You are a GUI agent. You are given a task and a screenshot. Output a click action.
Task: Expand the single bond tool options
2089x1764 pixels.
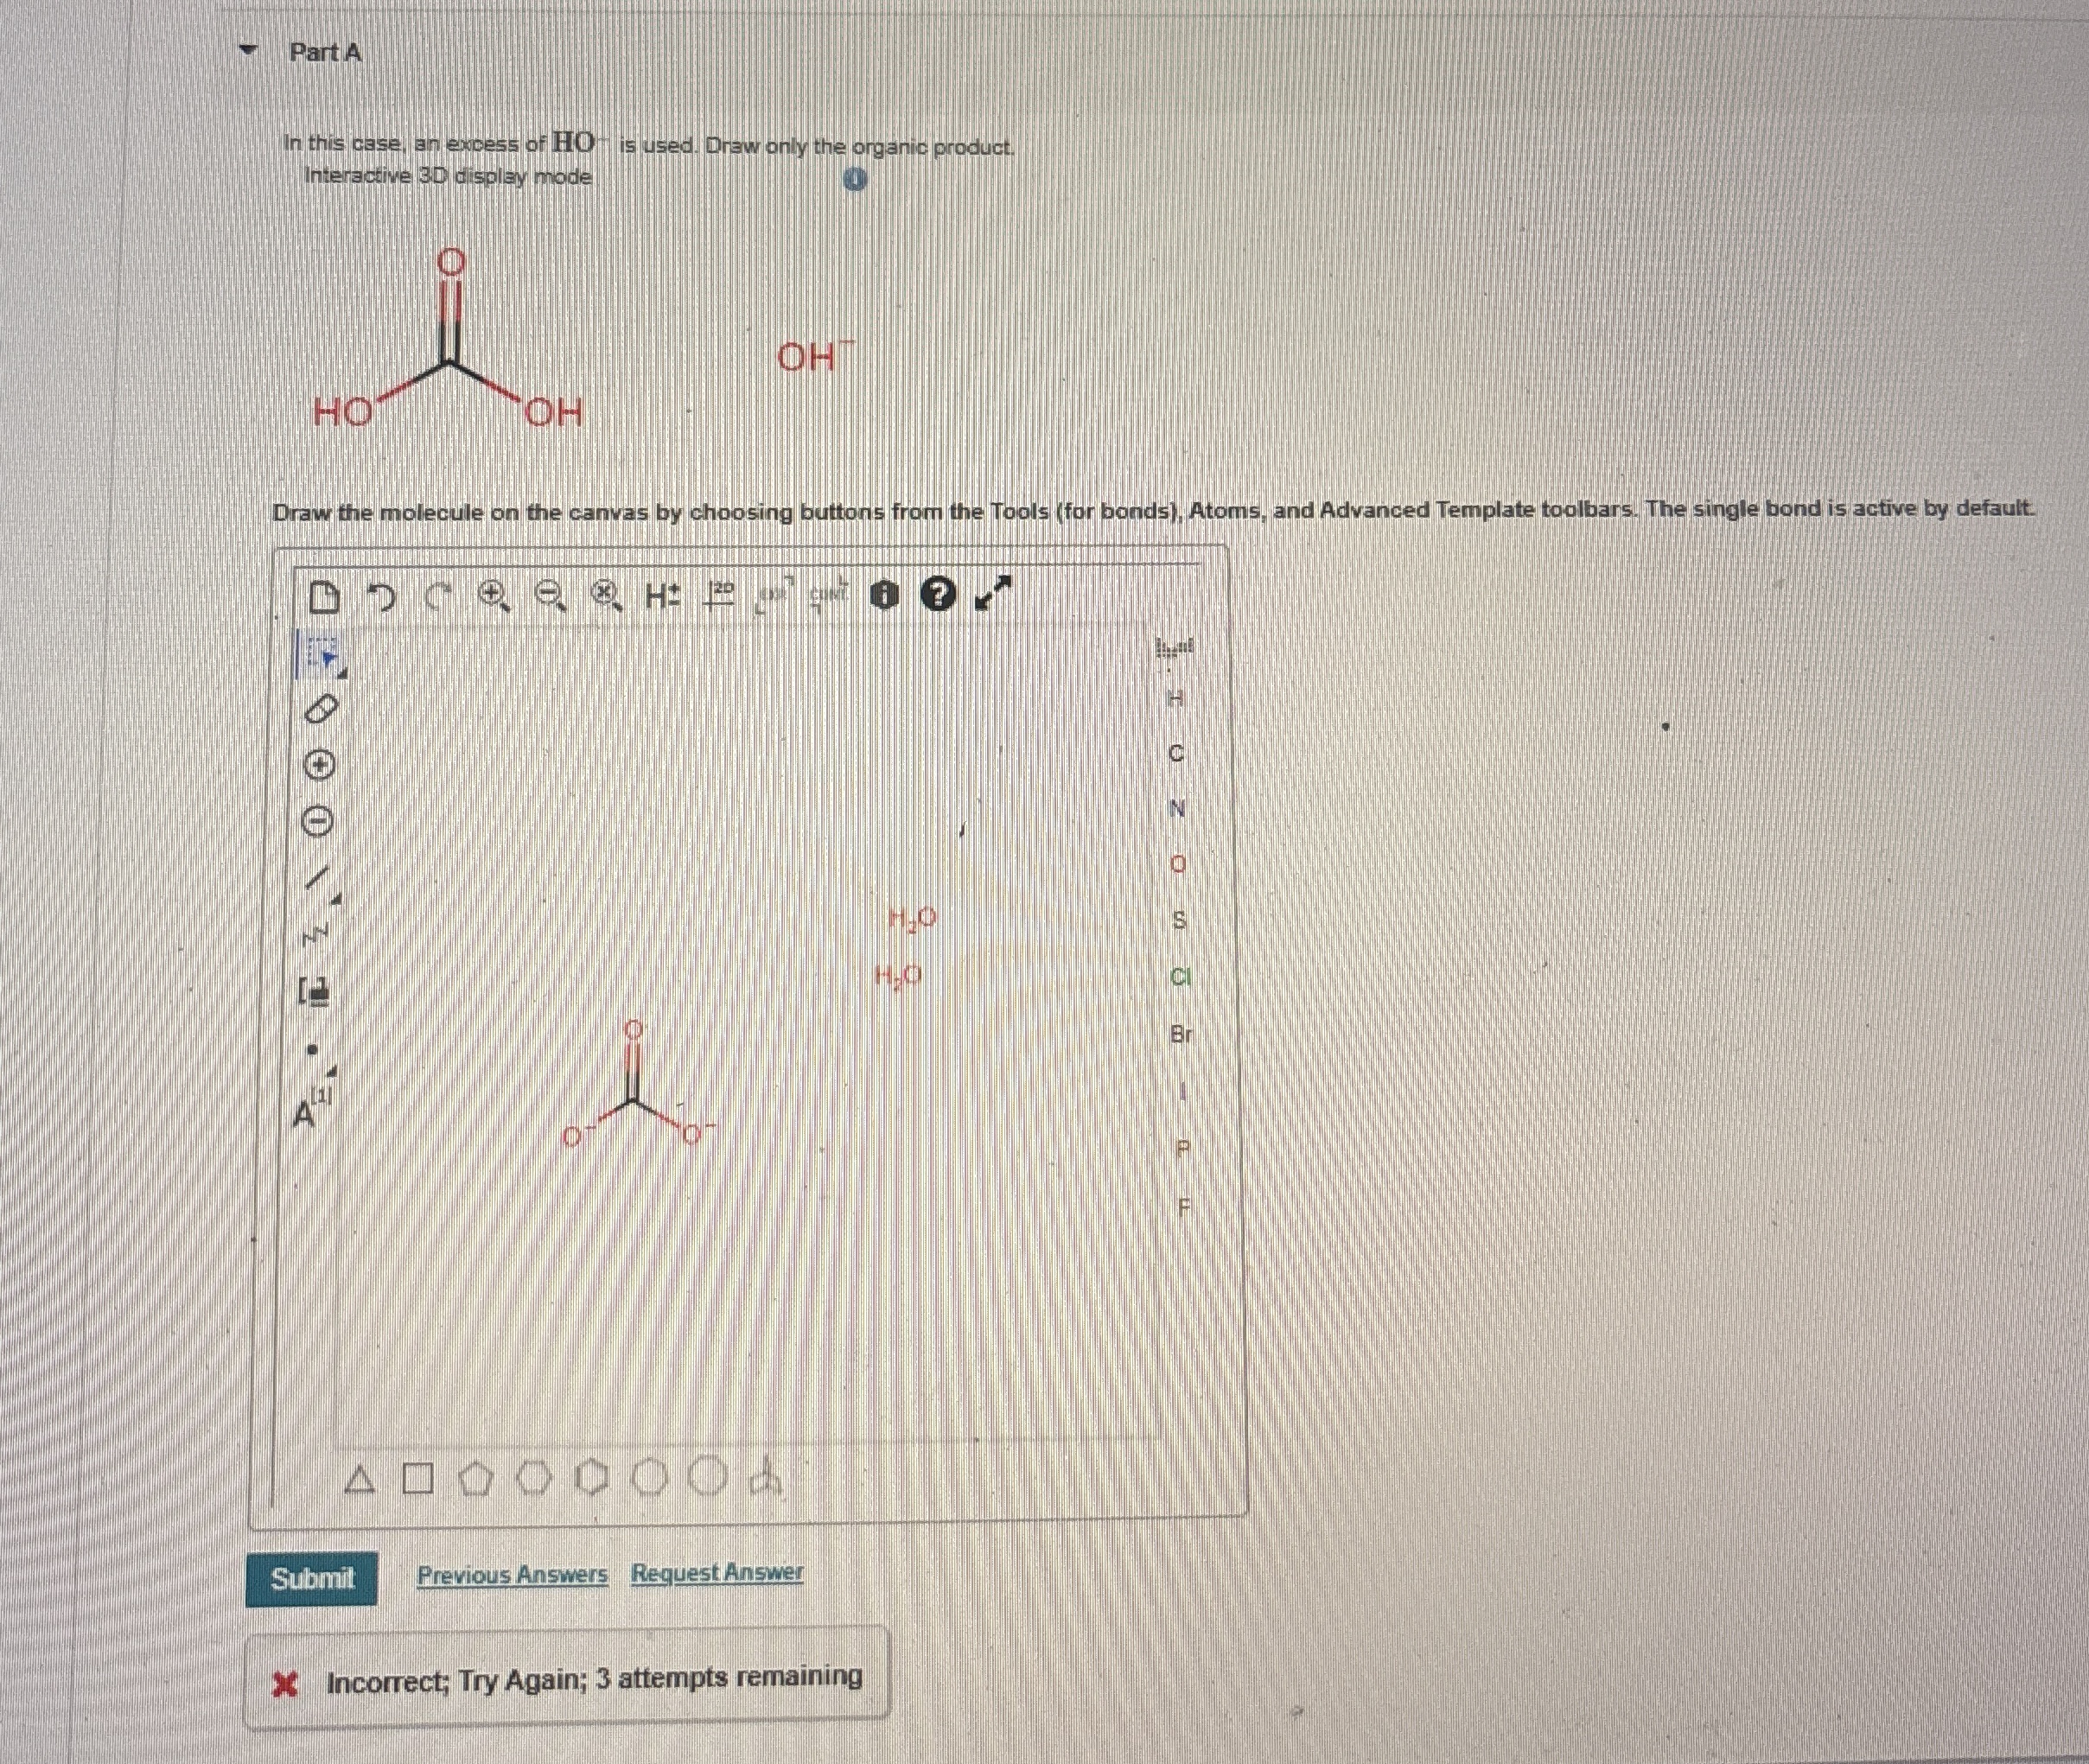338,901
